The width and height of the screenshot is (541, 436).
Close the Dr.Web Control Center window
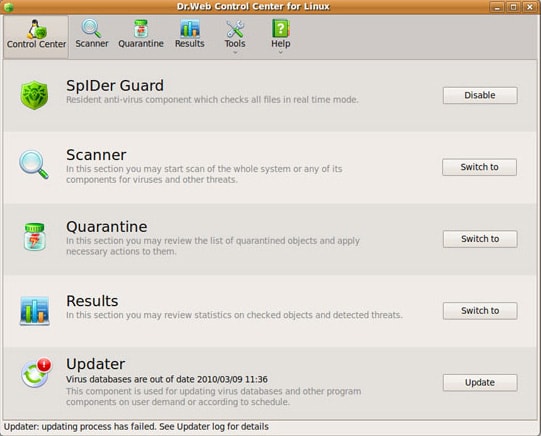click(x=530, y=7)
